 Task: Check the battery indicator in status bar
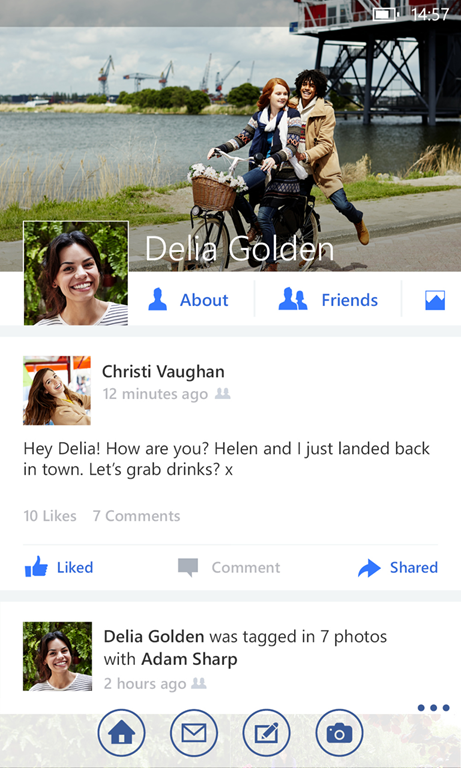(386, 14)
